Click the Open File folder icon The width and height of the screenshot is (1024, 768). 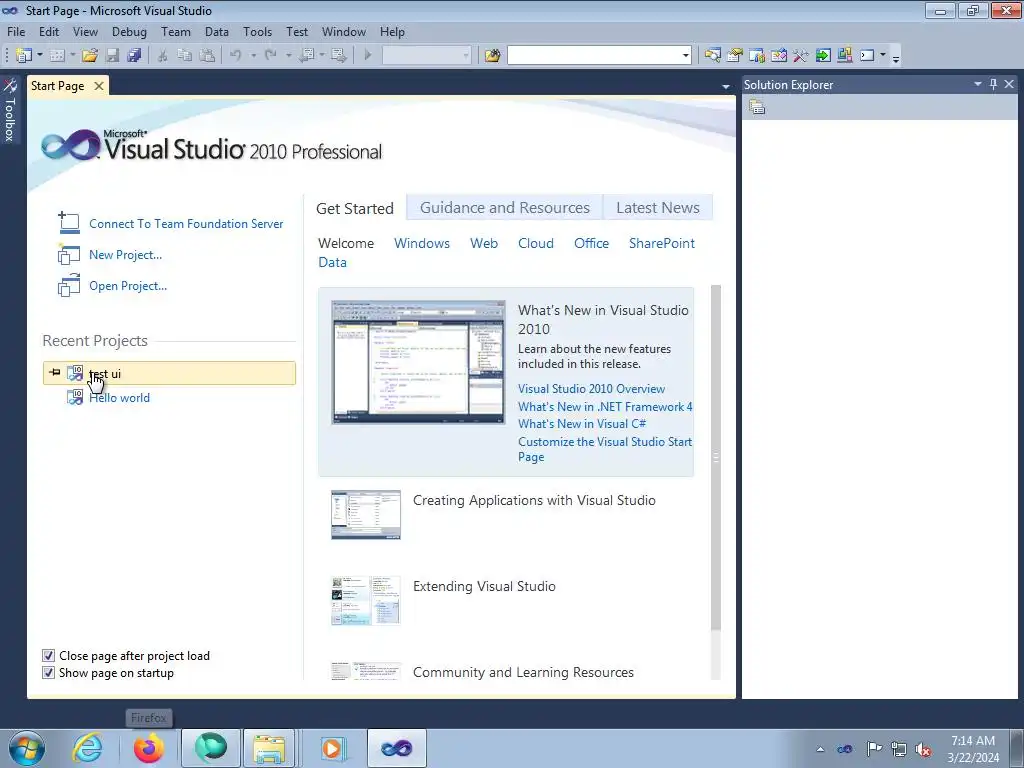tap(90, 56)
